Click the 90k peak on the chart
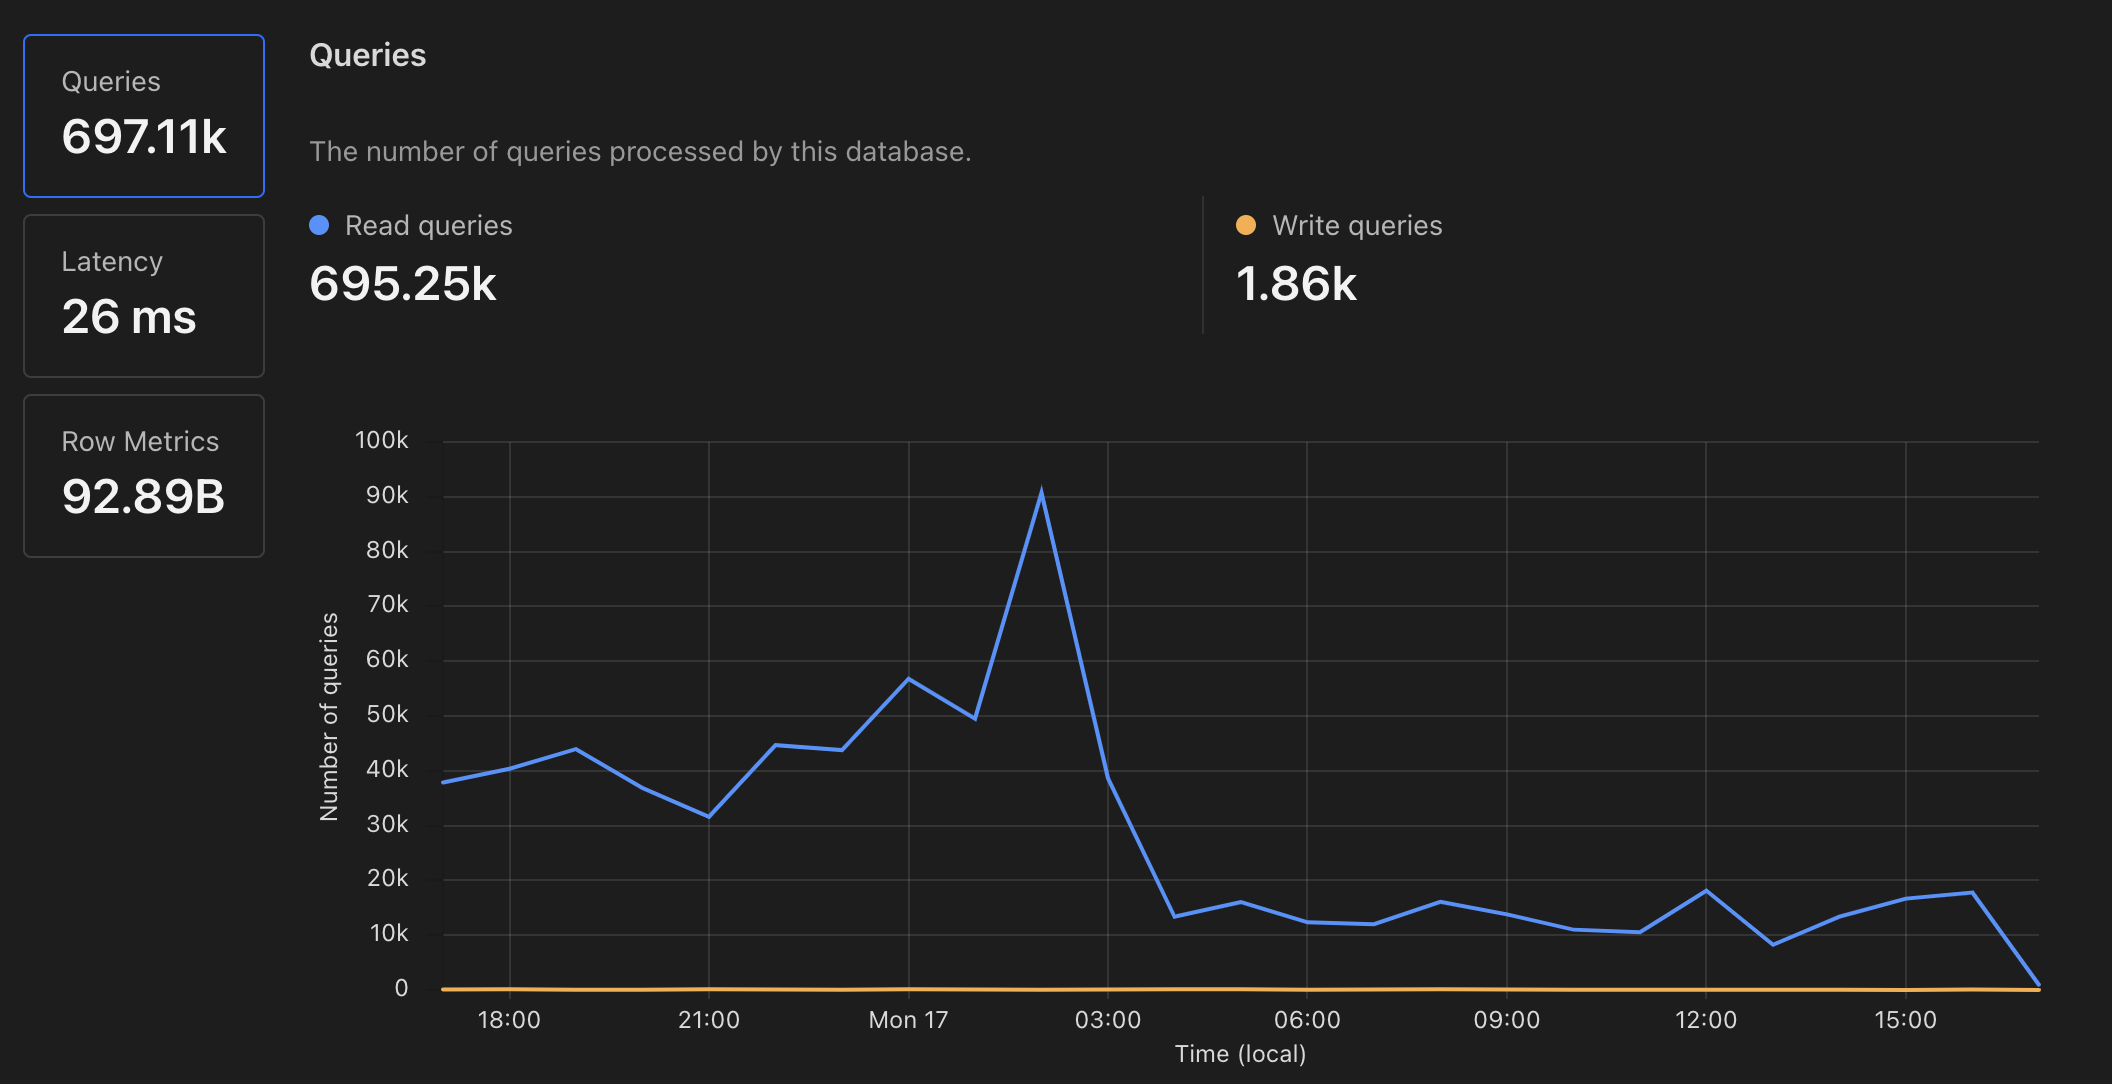This screenshot has width=2112, height=1084. (1041, 494)
